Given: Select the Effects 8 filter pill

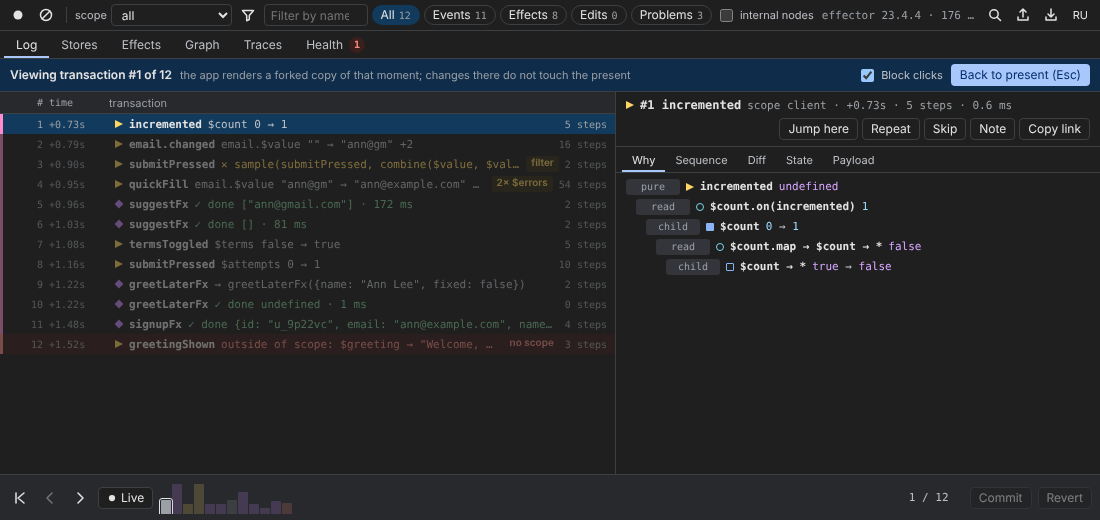Looking at the screenshot, I should click(533, 15).
